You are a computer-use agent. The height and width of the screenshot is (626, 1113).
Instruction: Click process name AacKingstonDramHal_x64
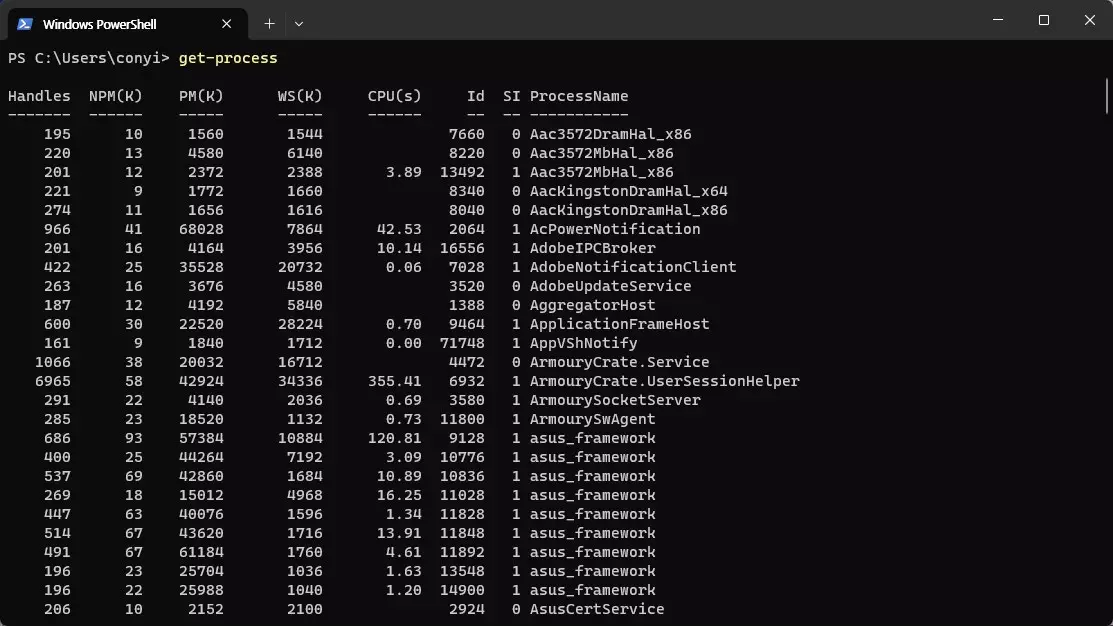point(628,192)
